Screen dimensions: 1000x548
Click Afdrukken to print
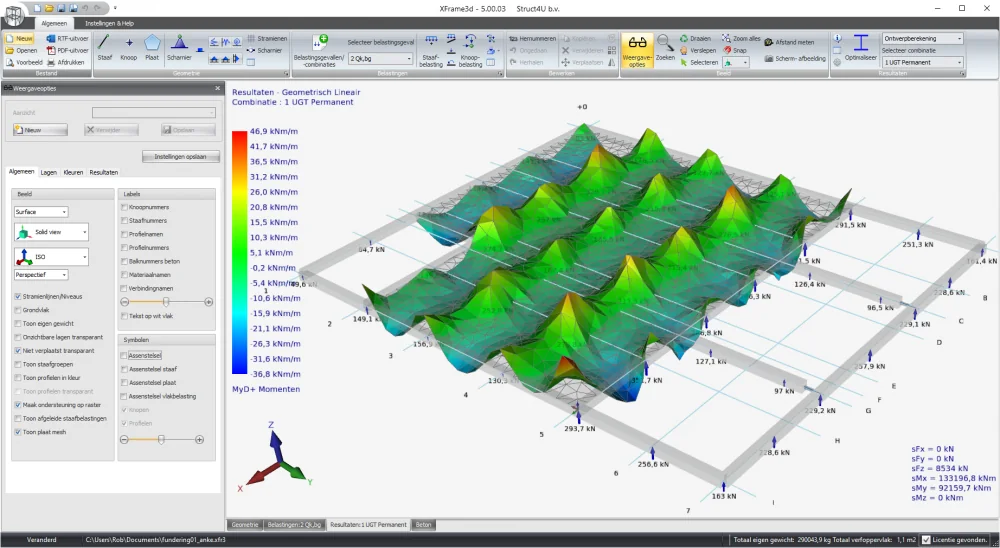tap(66, 63)
